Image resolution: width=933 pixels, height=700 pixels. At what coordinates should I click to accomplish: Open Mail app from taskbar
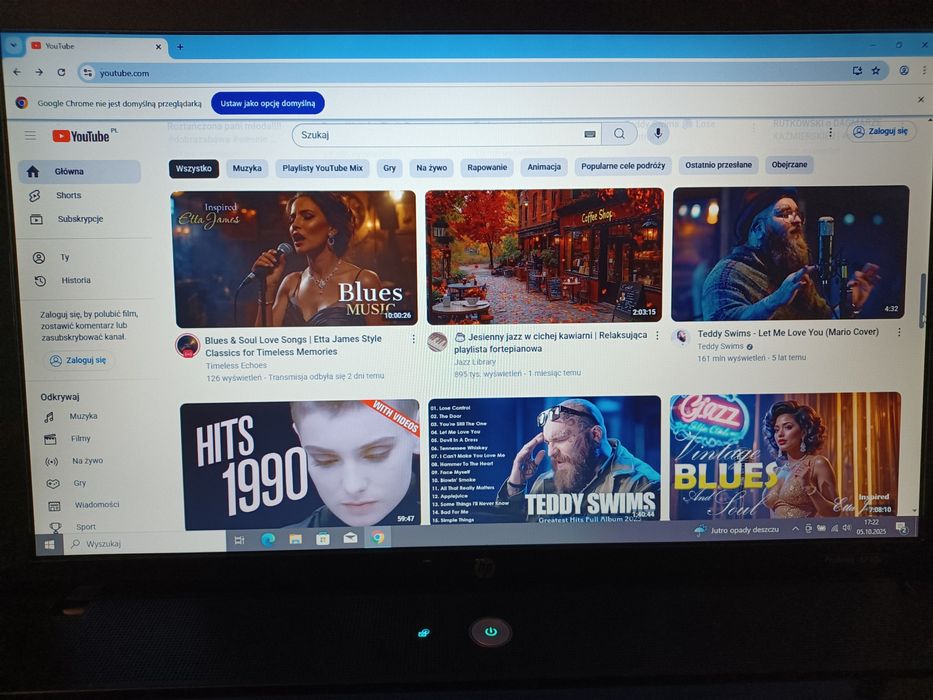pos(350,538)
